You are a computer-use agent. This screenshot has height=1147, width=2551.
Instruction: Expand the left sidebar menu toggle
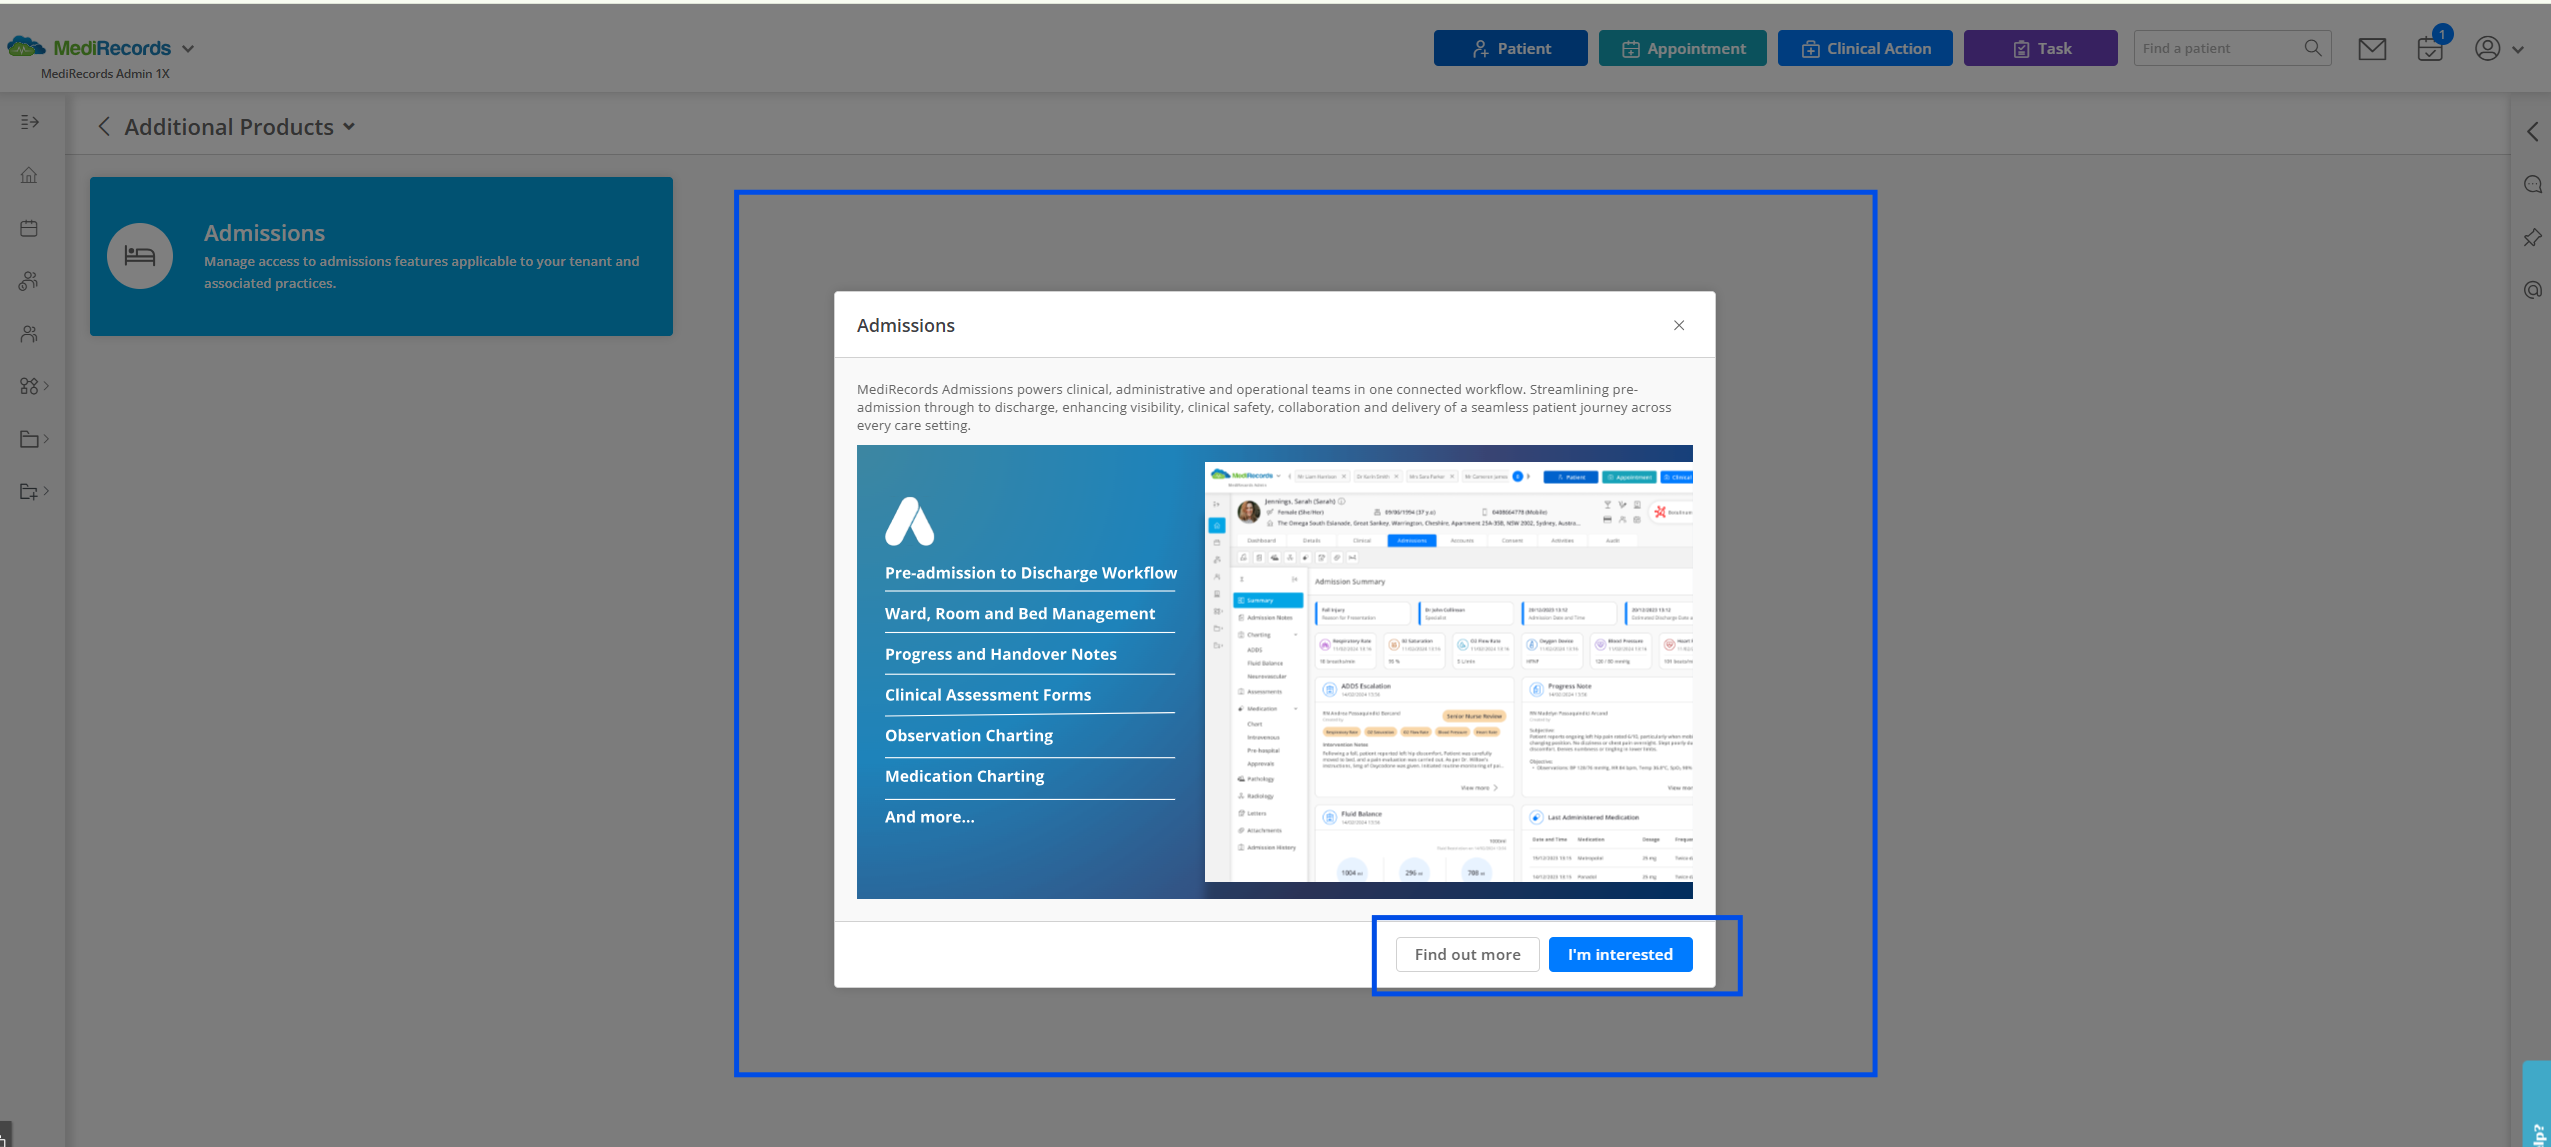[29, 122]
